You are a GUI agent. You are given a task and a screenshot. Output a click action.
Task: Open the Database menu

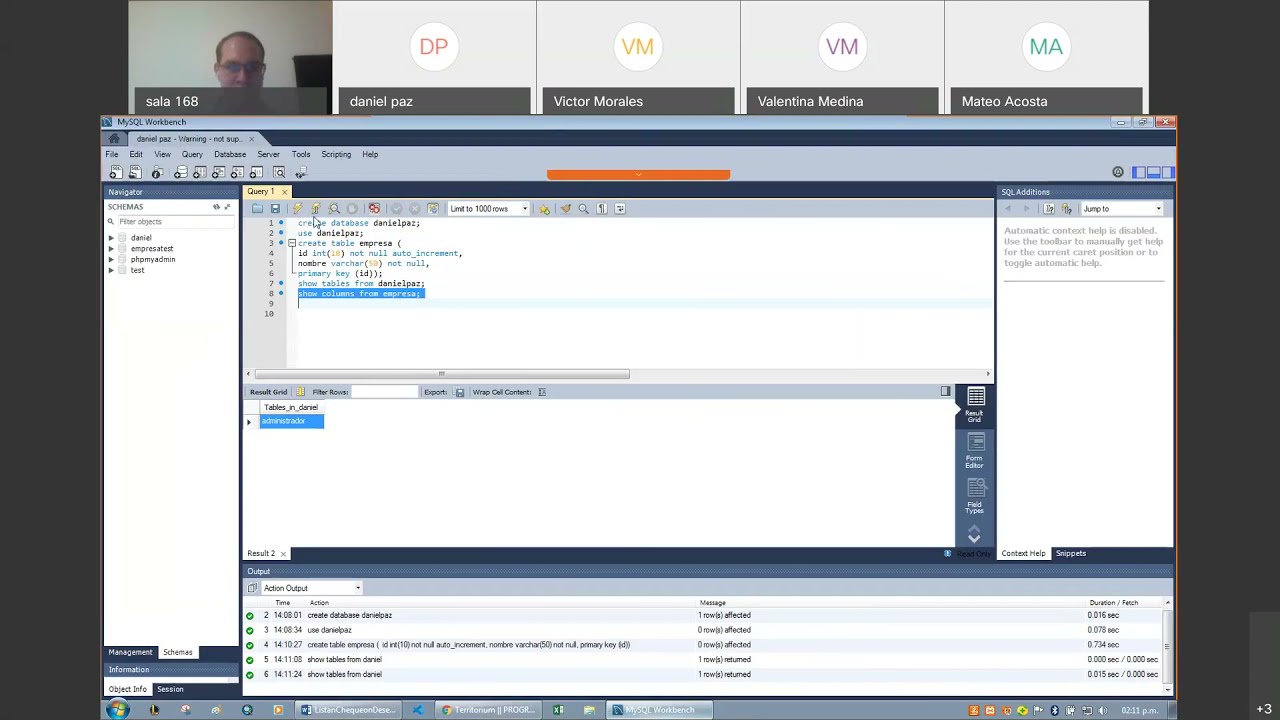pos(230,154)
